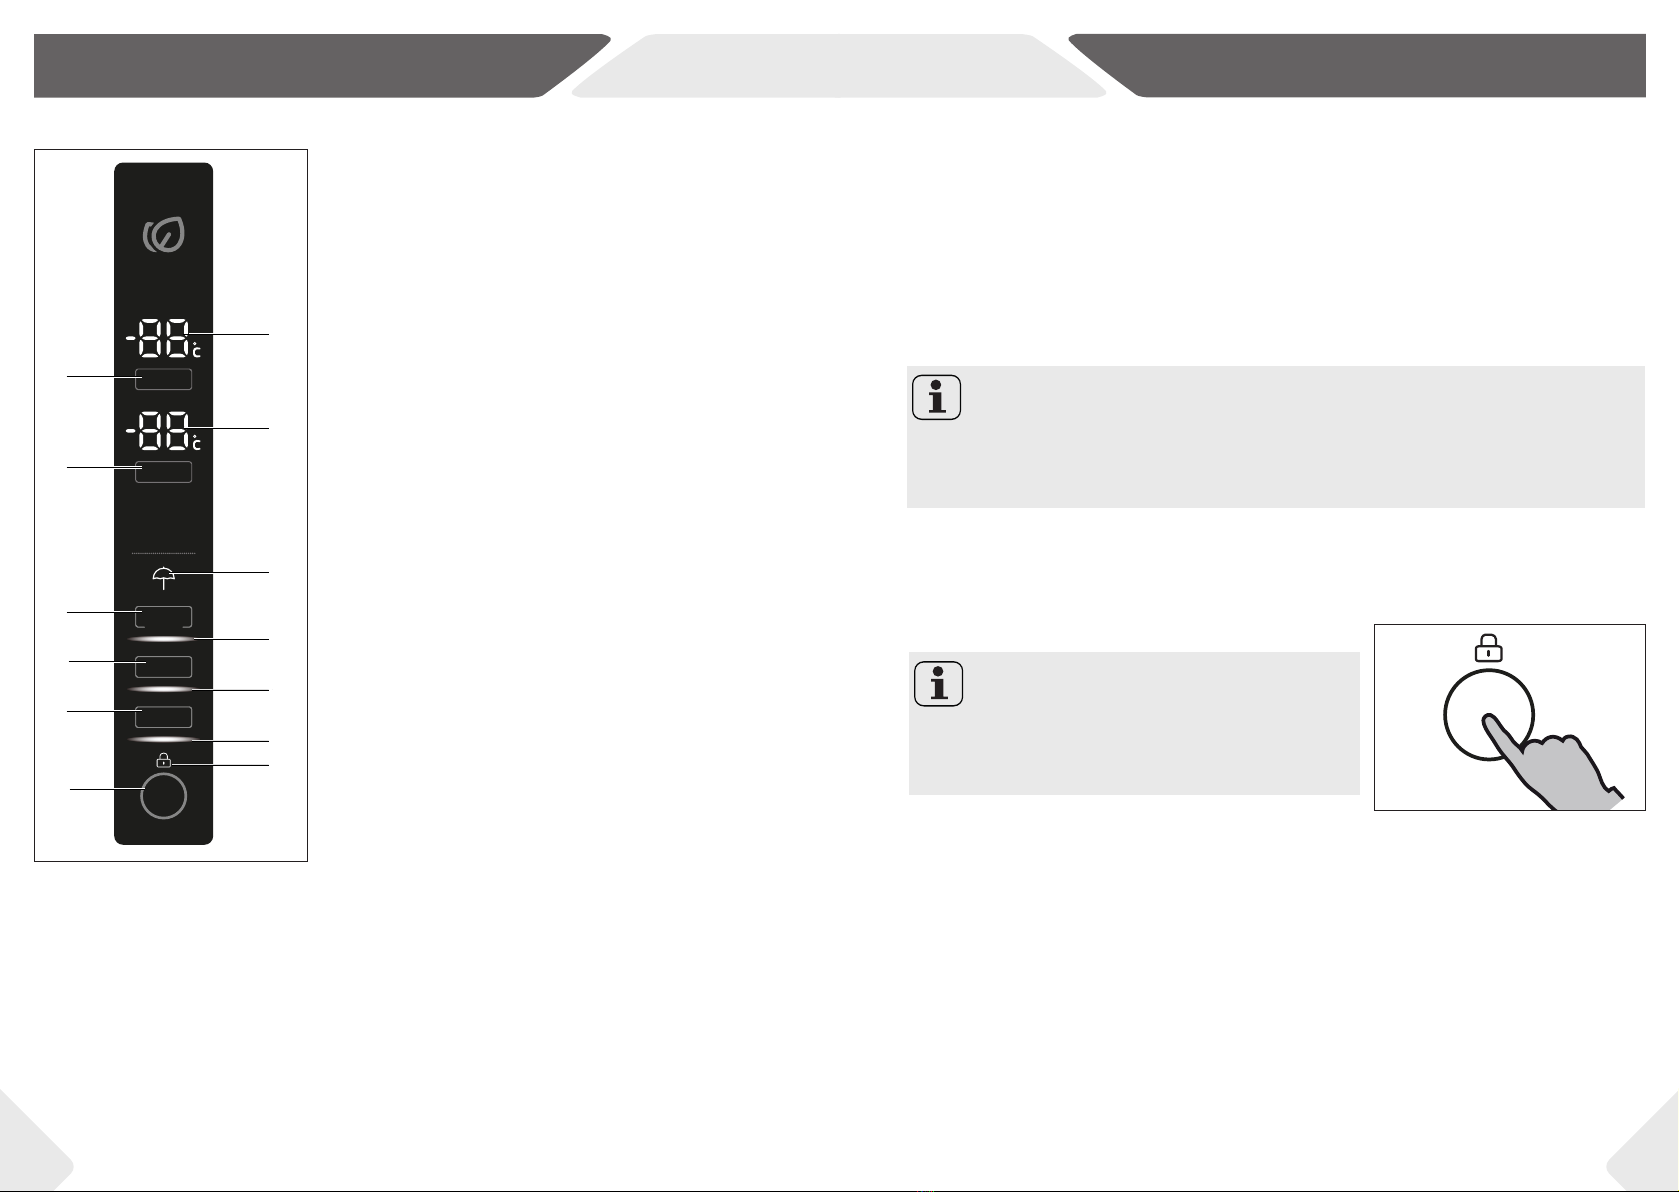Image resolution: width=1679 pixels, height=1192 pixels.
Task: Click the indicator light below first mode button
Action: coord(163,639)
